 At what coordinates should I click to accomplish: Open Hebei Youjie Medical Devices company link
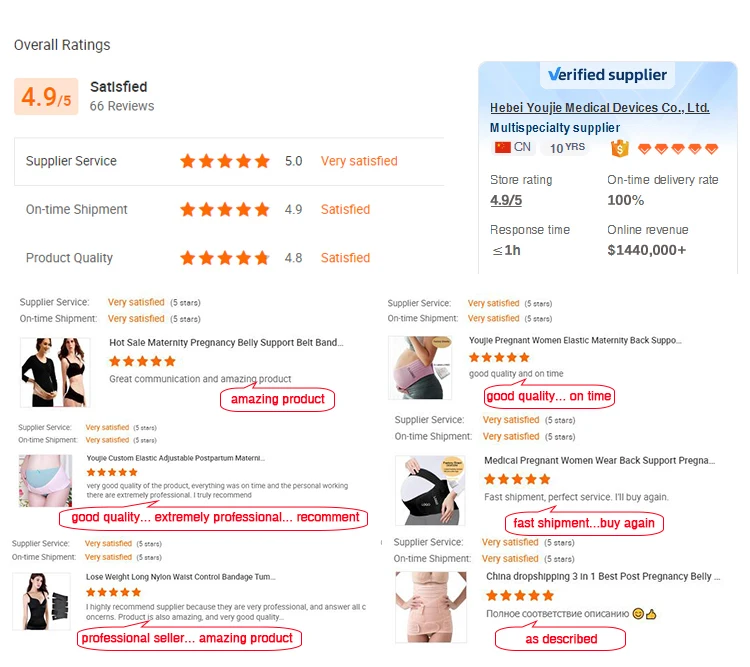click(x=599, y=108)
